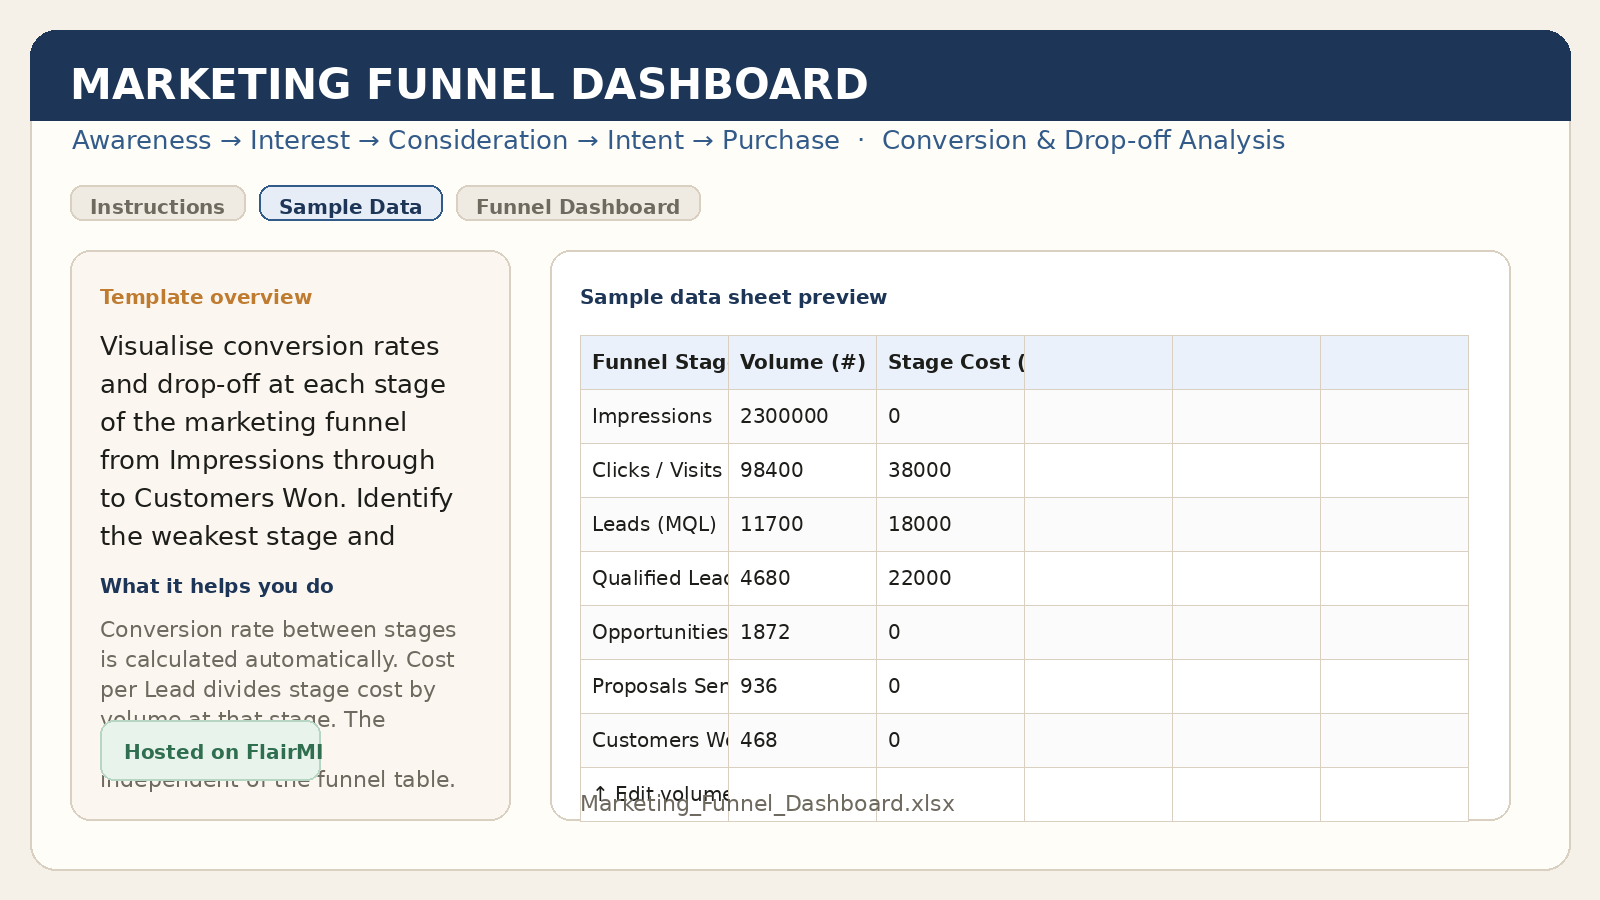The width and height of the screenshot is (1600, 900).
Task: Switch to the Instructions tab
Action: coord(157,206)
